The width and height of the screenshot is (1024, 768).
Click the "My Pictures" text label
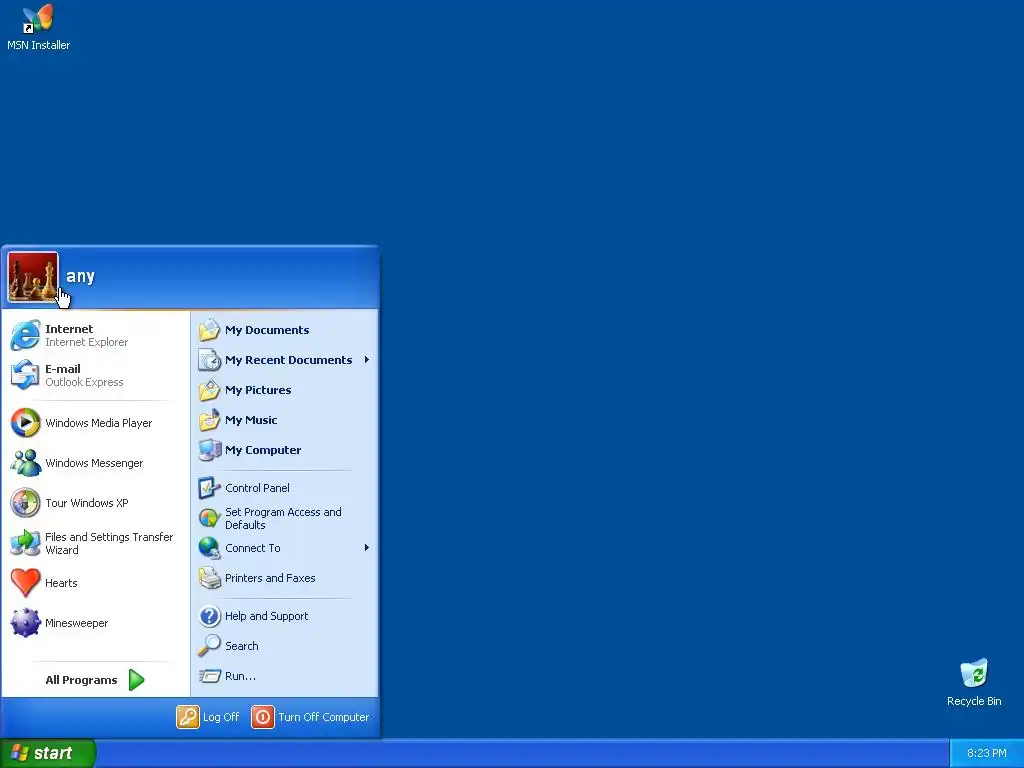coord(258,390)
